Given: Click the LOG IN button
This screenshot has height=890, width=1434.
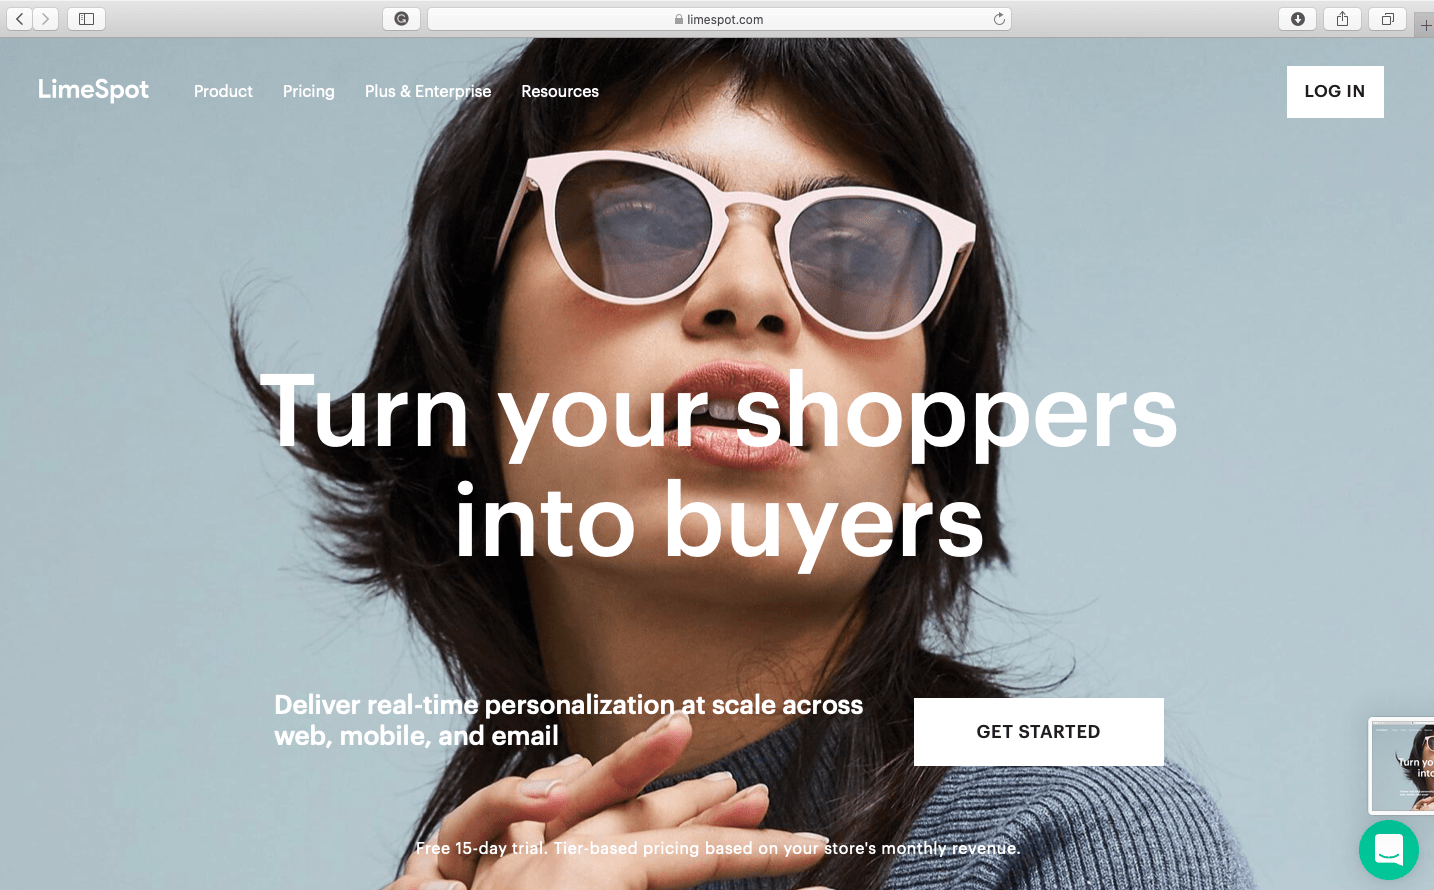Looking at the screenshot, I should (x=1335, y=92).
